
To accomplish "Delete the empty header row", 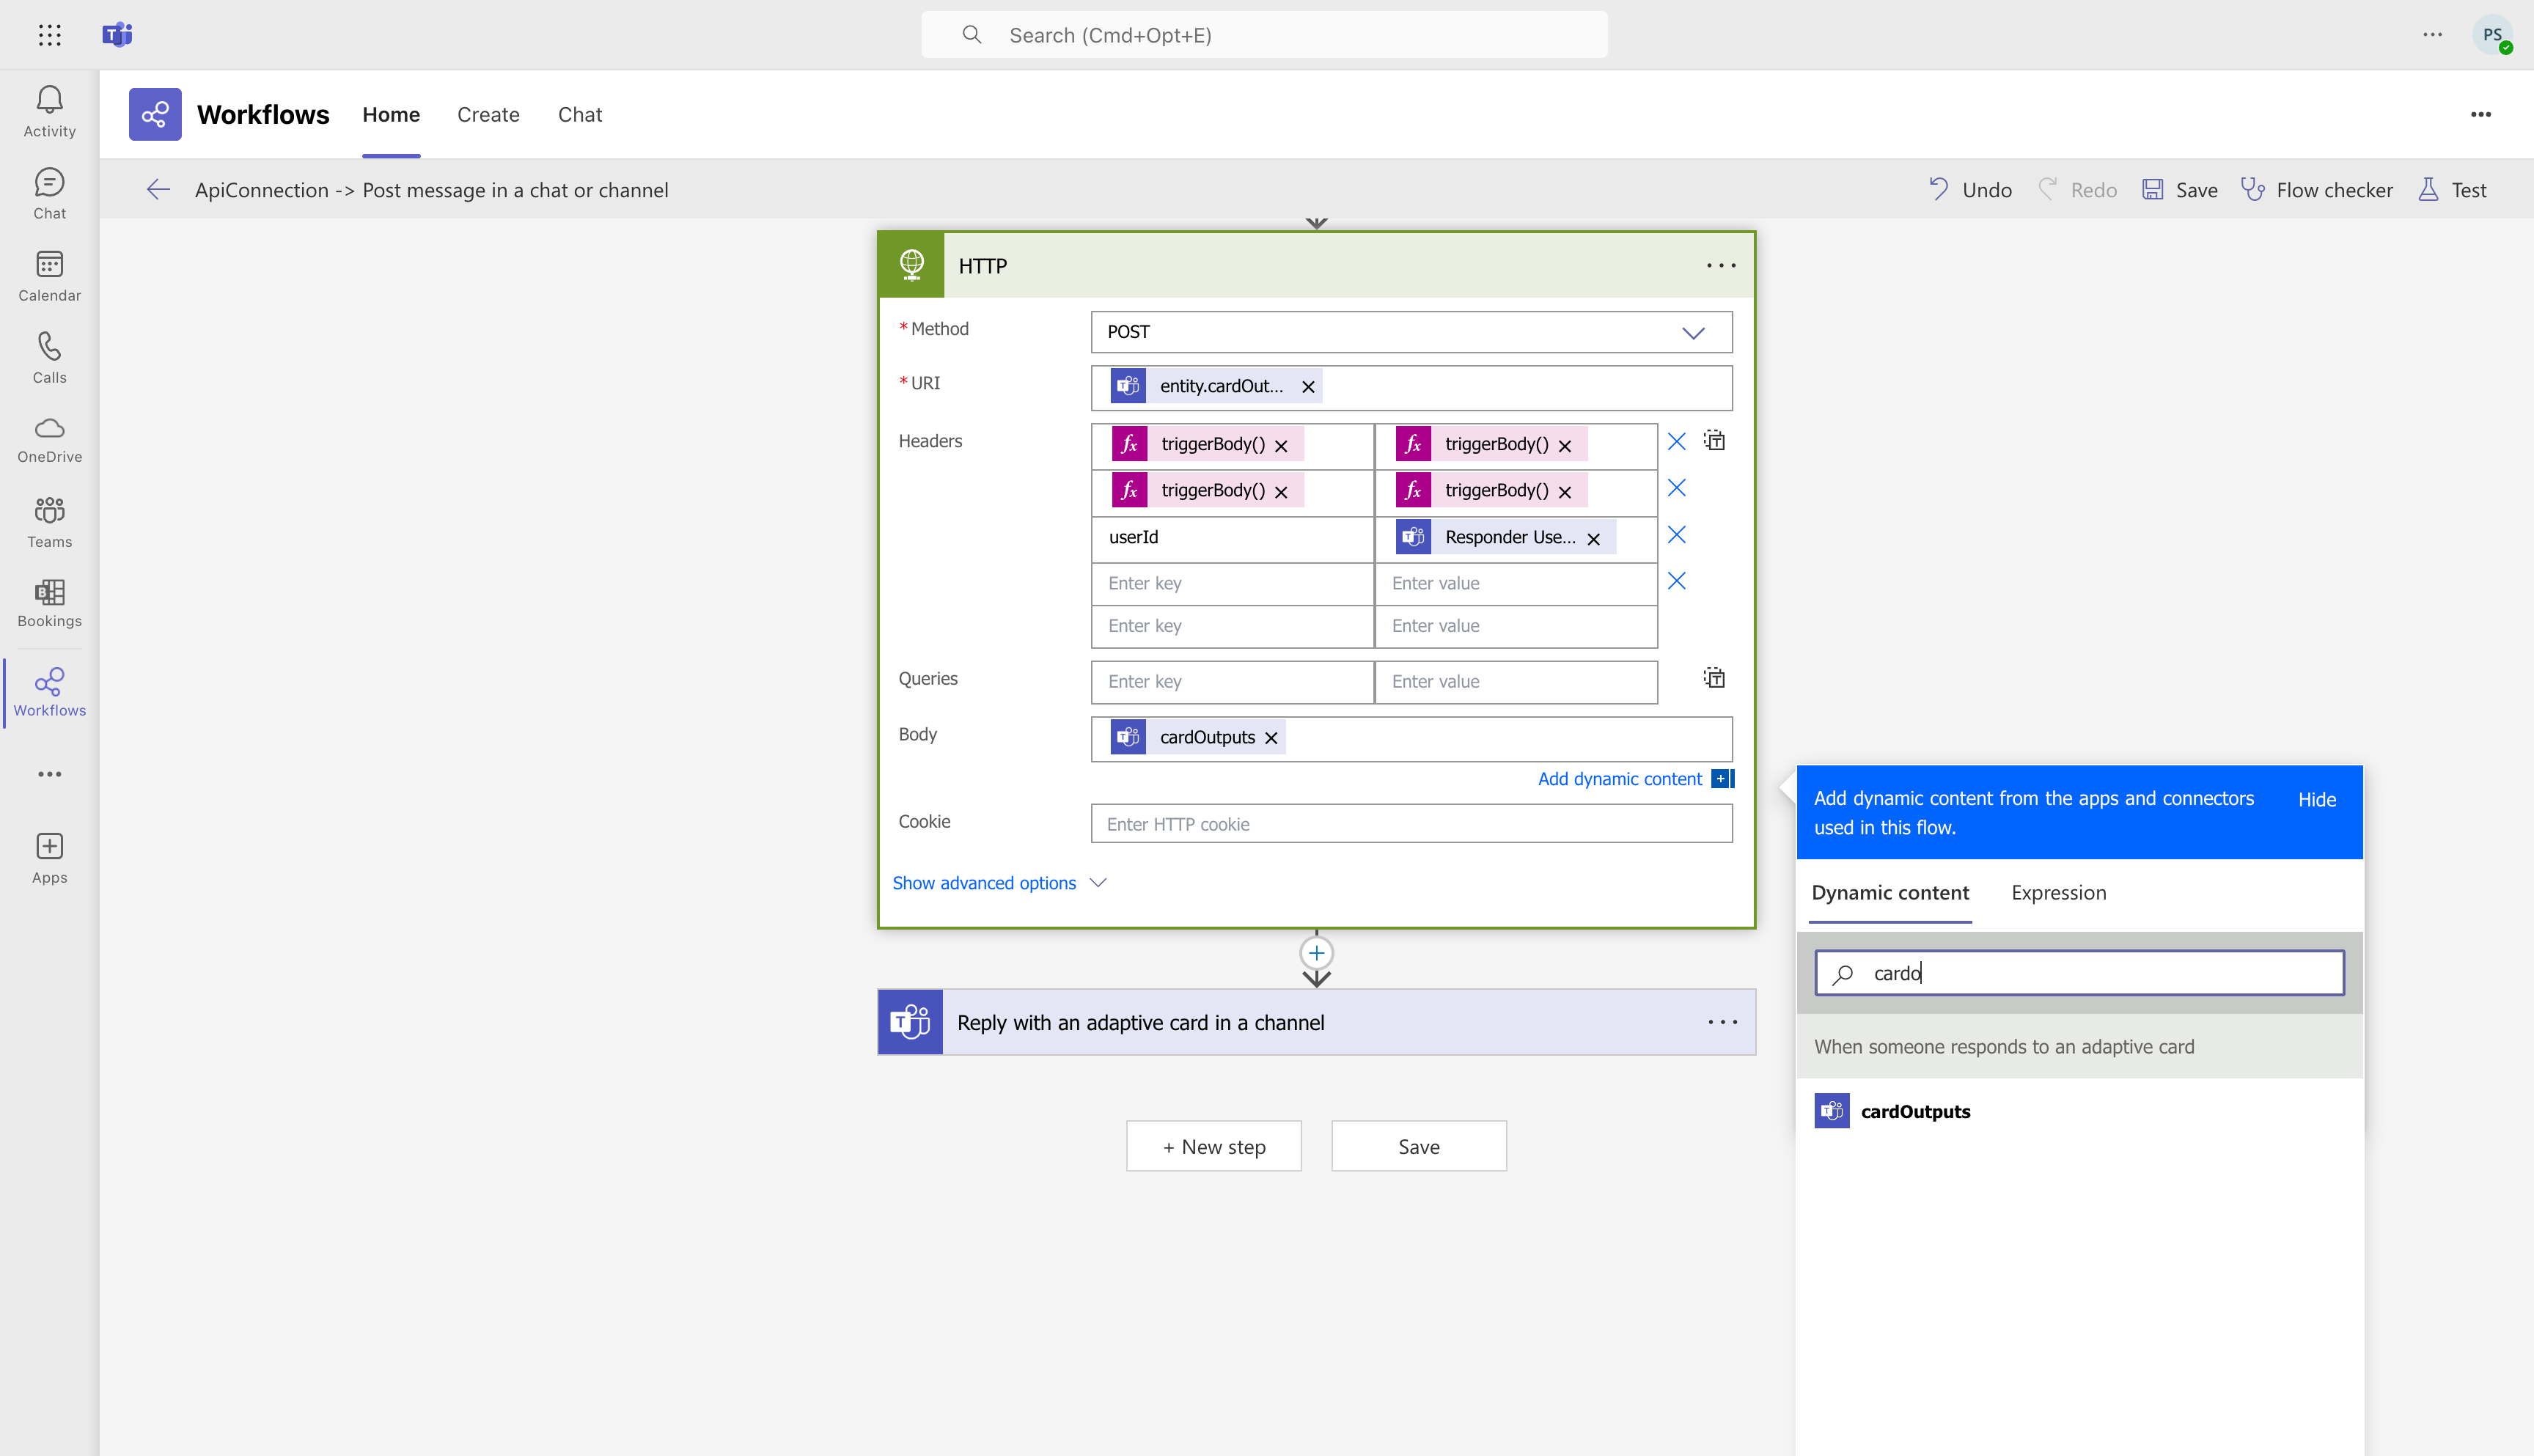I will click(1677, 581).
